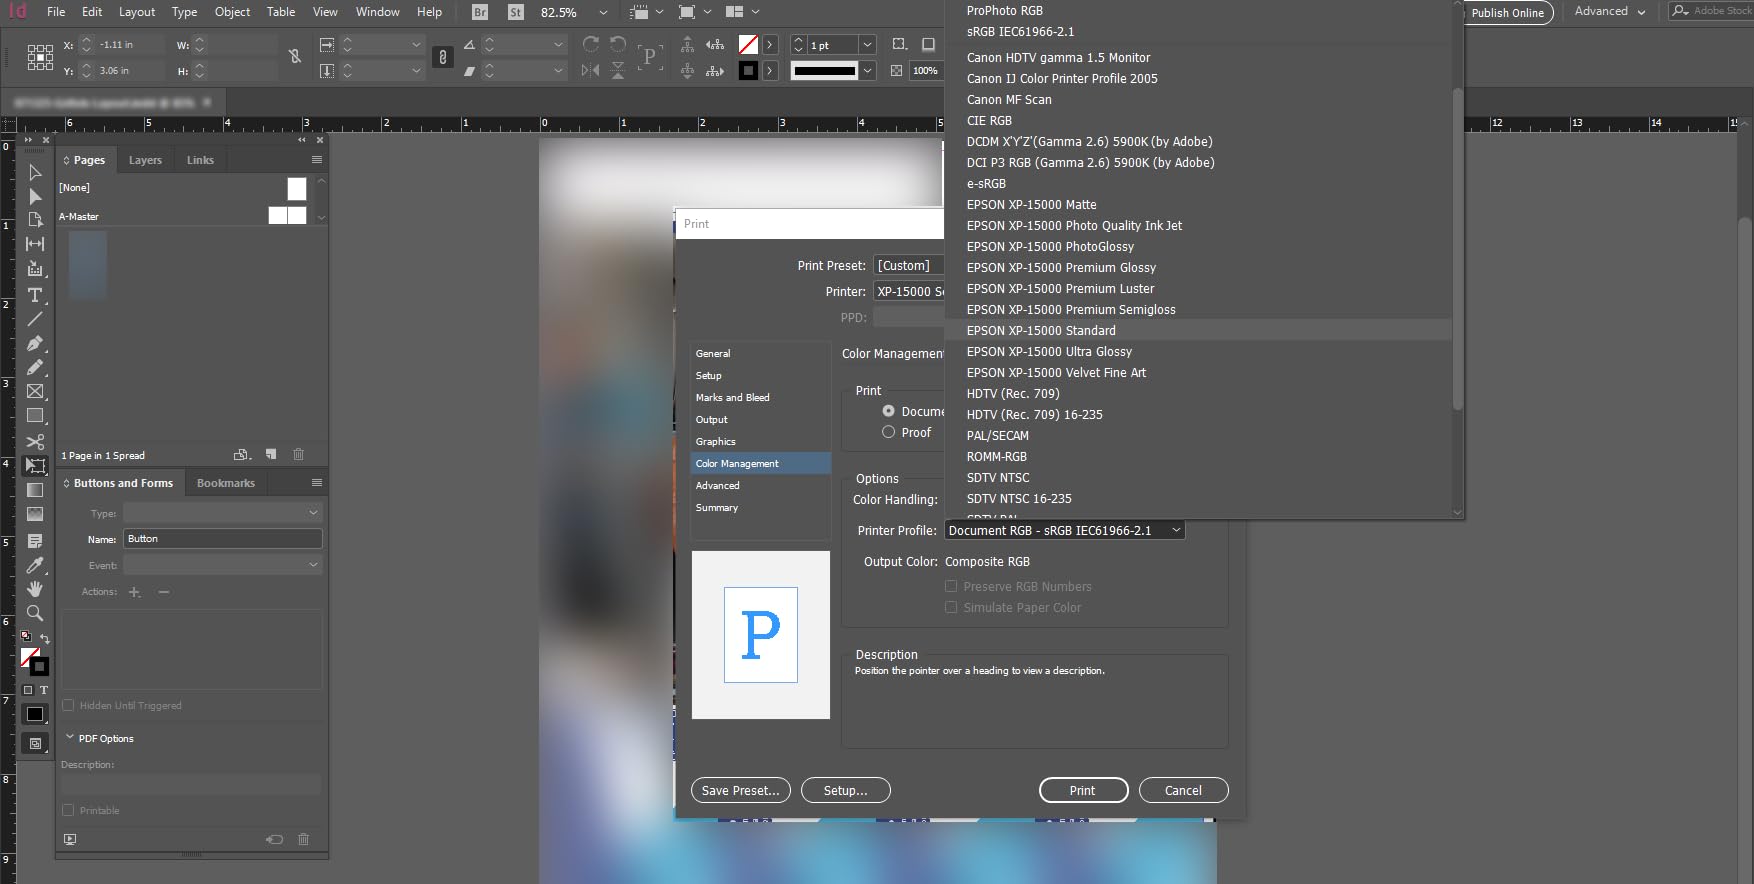Switch to the Layers panel tab
This screenshot has height=884, width=1754.
click(x=145, y=160)
